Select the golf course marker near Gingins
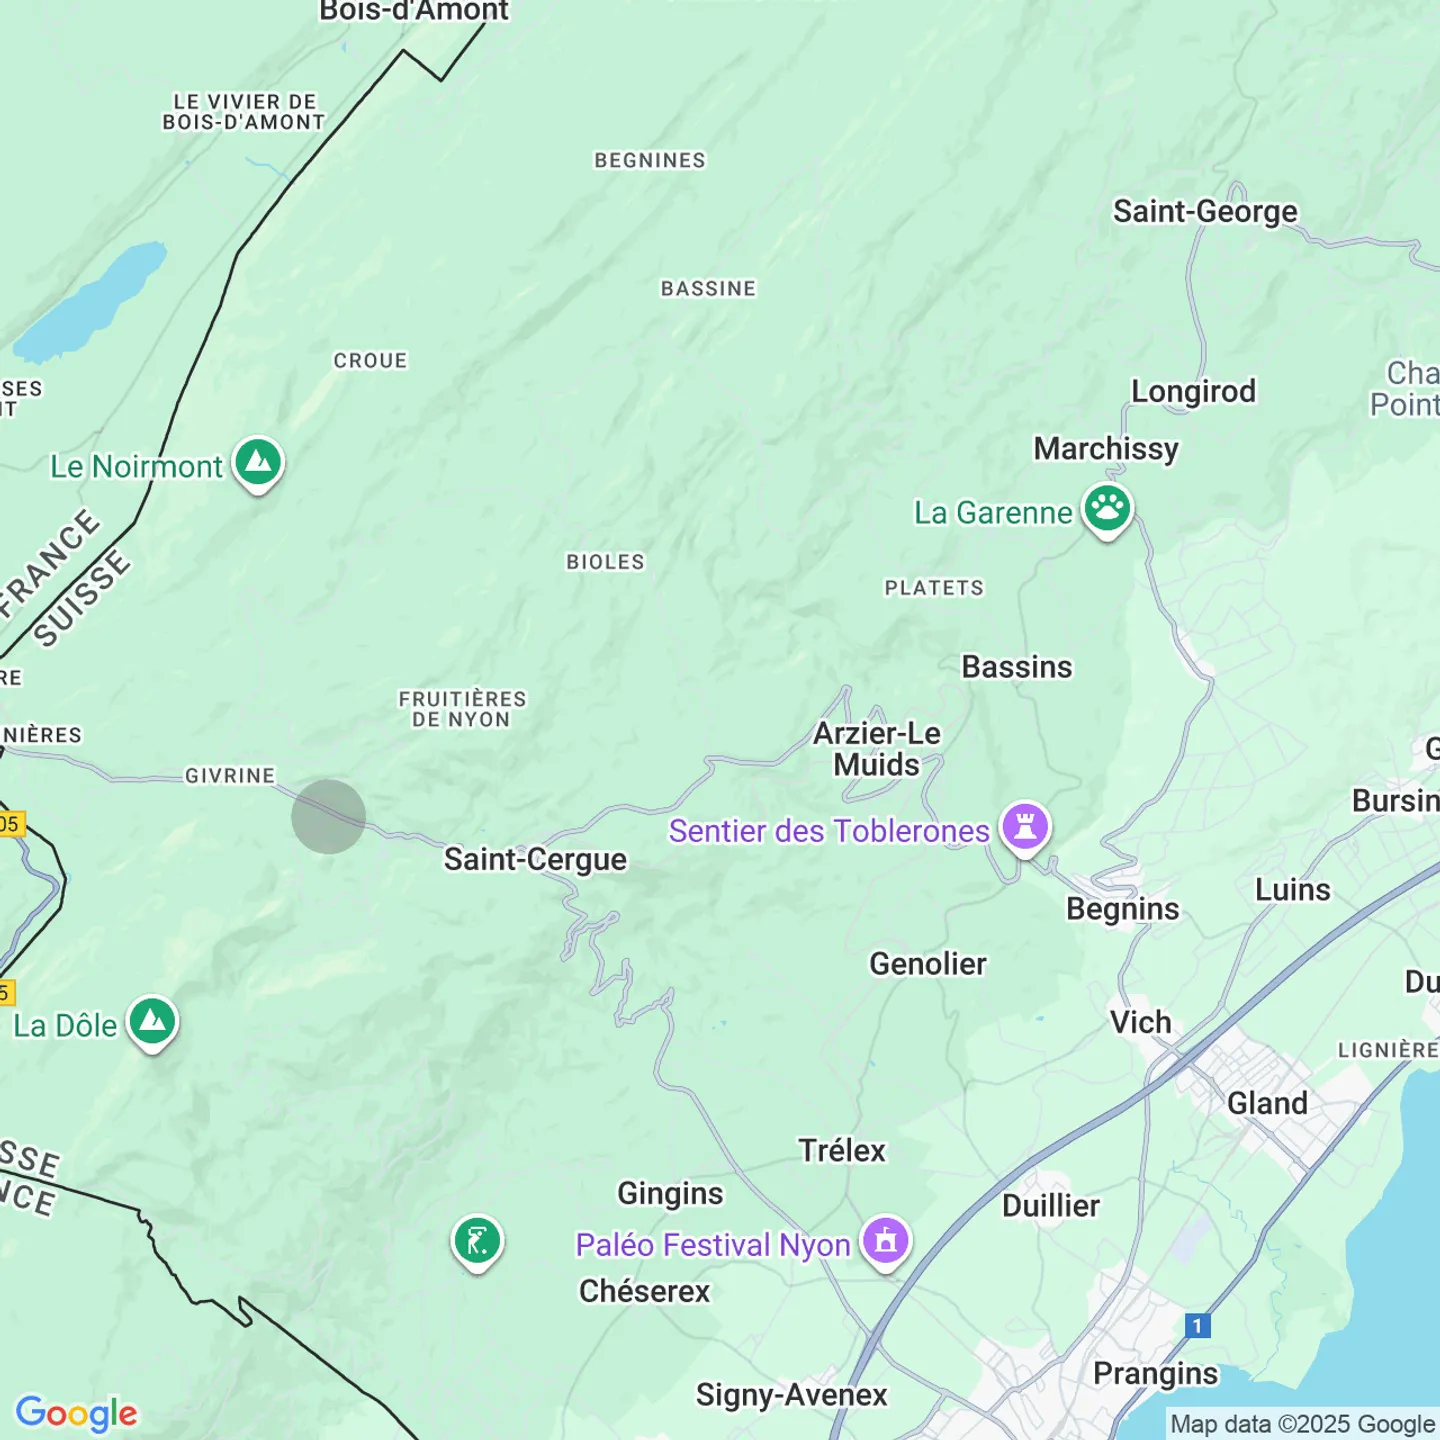 pyautogui.click(x=477, y=1241)
